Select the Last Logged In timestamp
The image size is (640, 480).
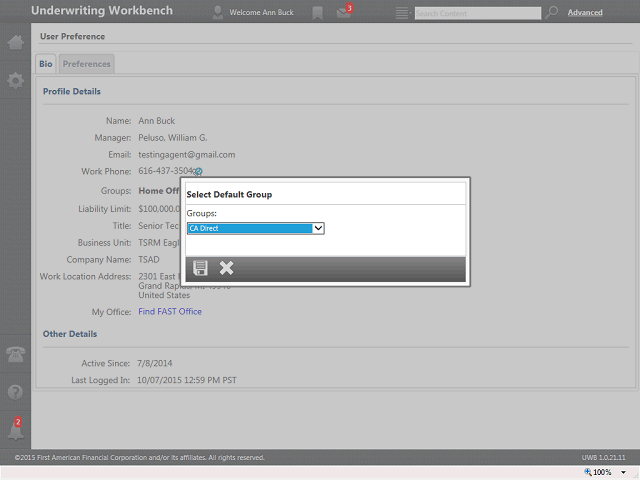click(187, 380)
